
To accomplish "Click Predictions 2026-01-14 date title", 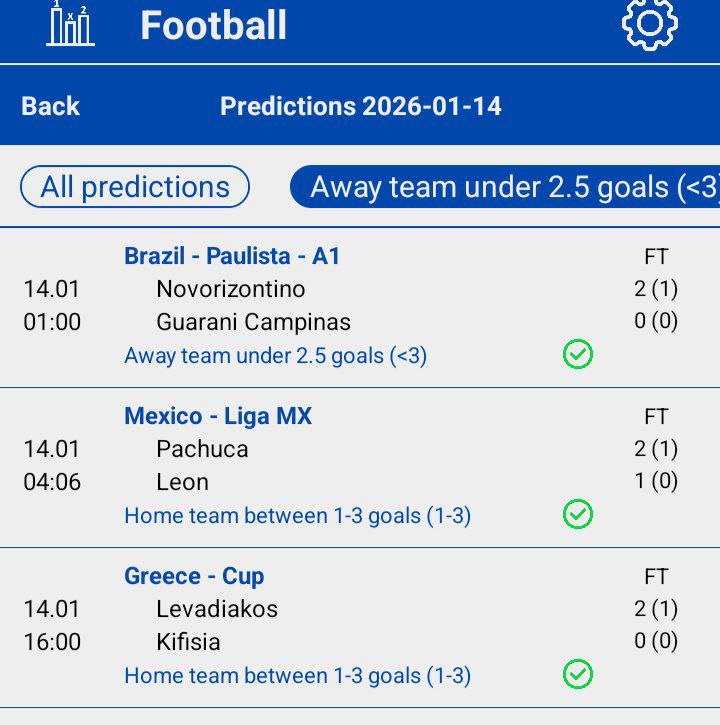I will coord(361,106).
